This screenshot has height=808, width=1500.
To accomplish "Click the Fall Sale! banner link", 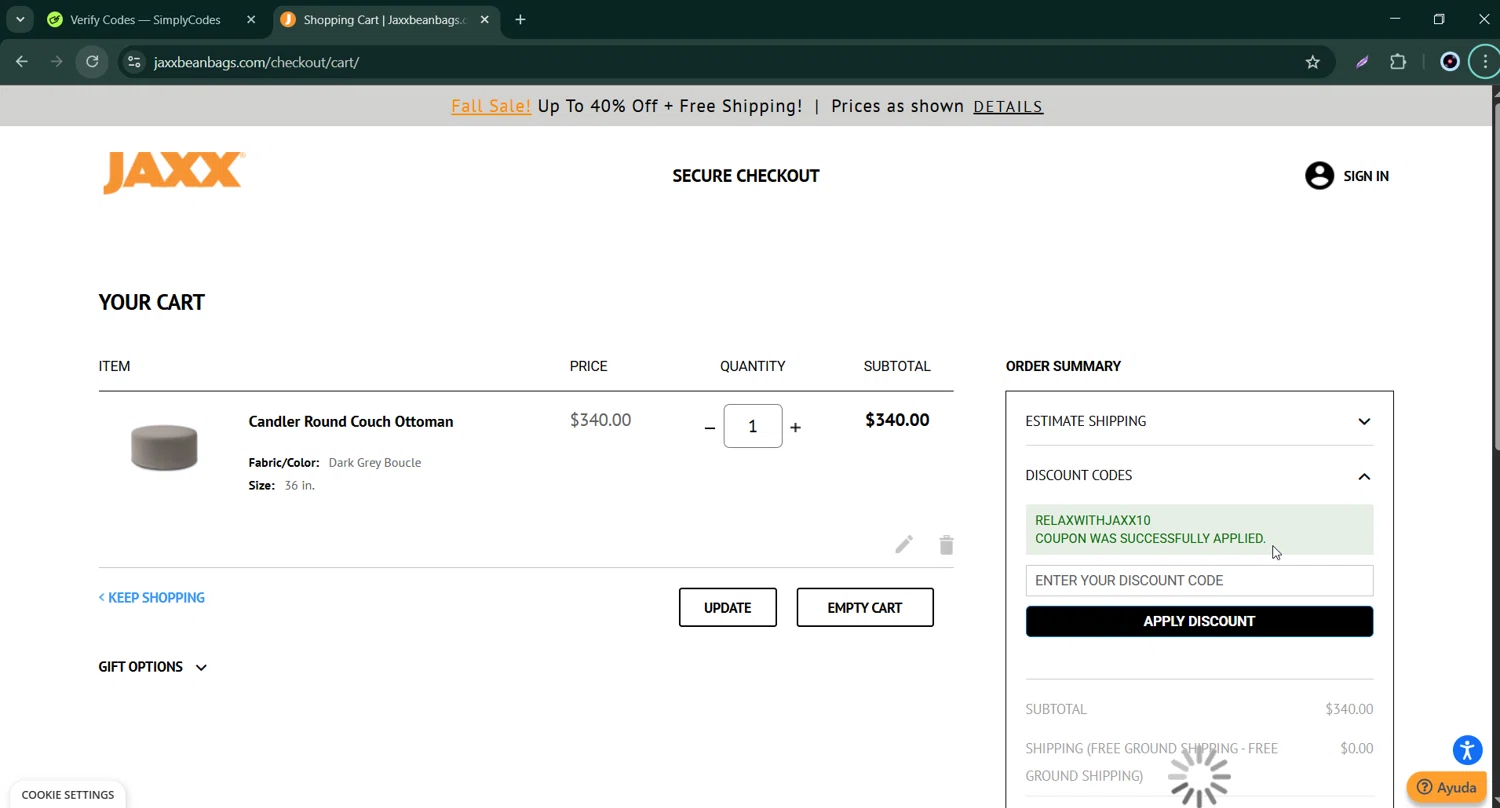I will (491, 107).
